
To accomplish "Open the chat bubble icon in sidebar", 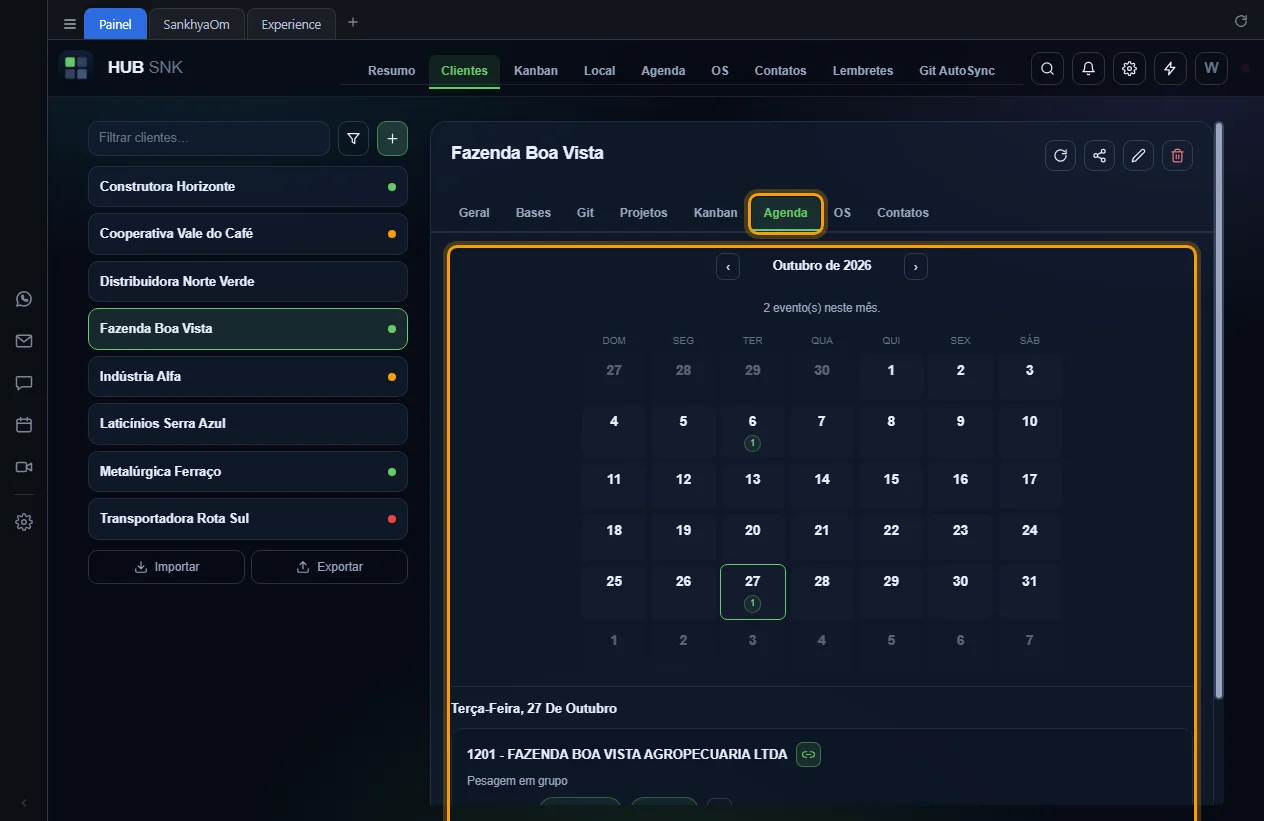I will pos(24,383).
